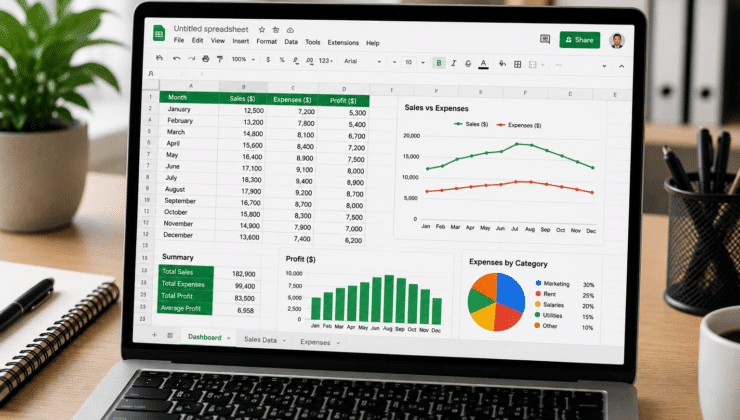
Task: Open the 123 number format dropdown
Action: [326, 61]
